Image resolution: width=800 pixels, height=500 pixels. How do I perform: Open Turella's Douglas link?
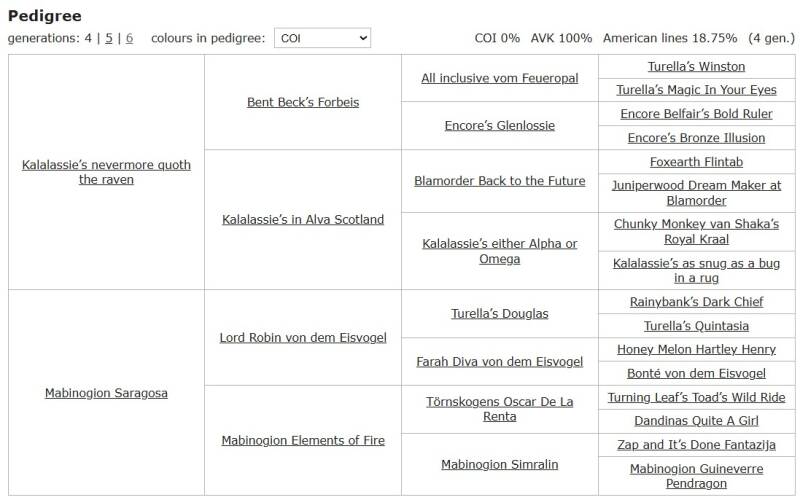coord(499,314)
